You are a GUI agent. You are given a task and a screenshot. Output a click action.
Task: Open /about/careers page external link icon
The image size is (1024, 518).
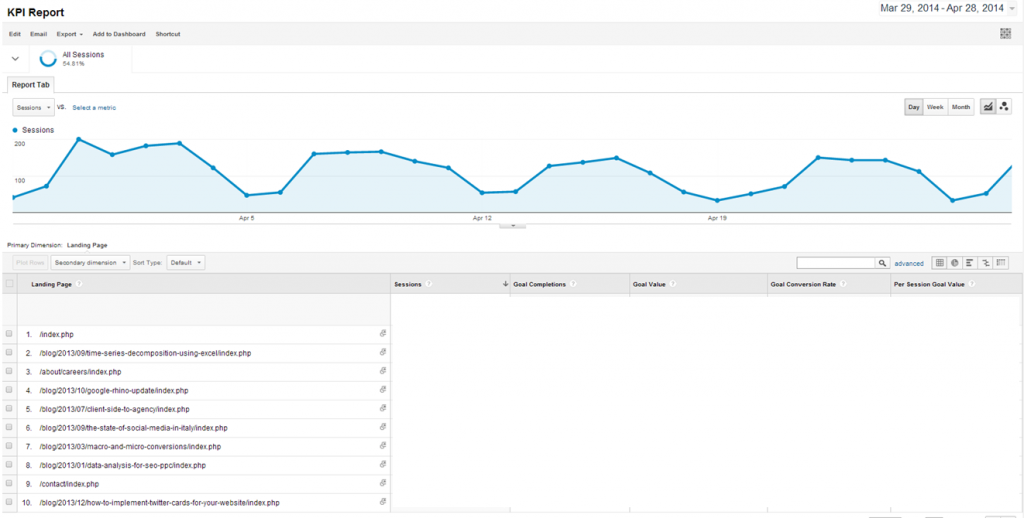tap(383, 370)
